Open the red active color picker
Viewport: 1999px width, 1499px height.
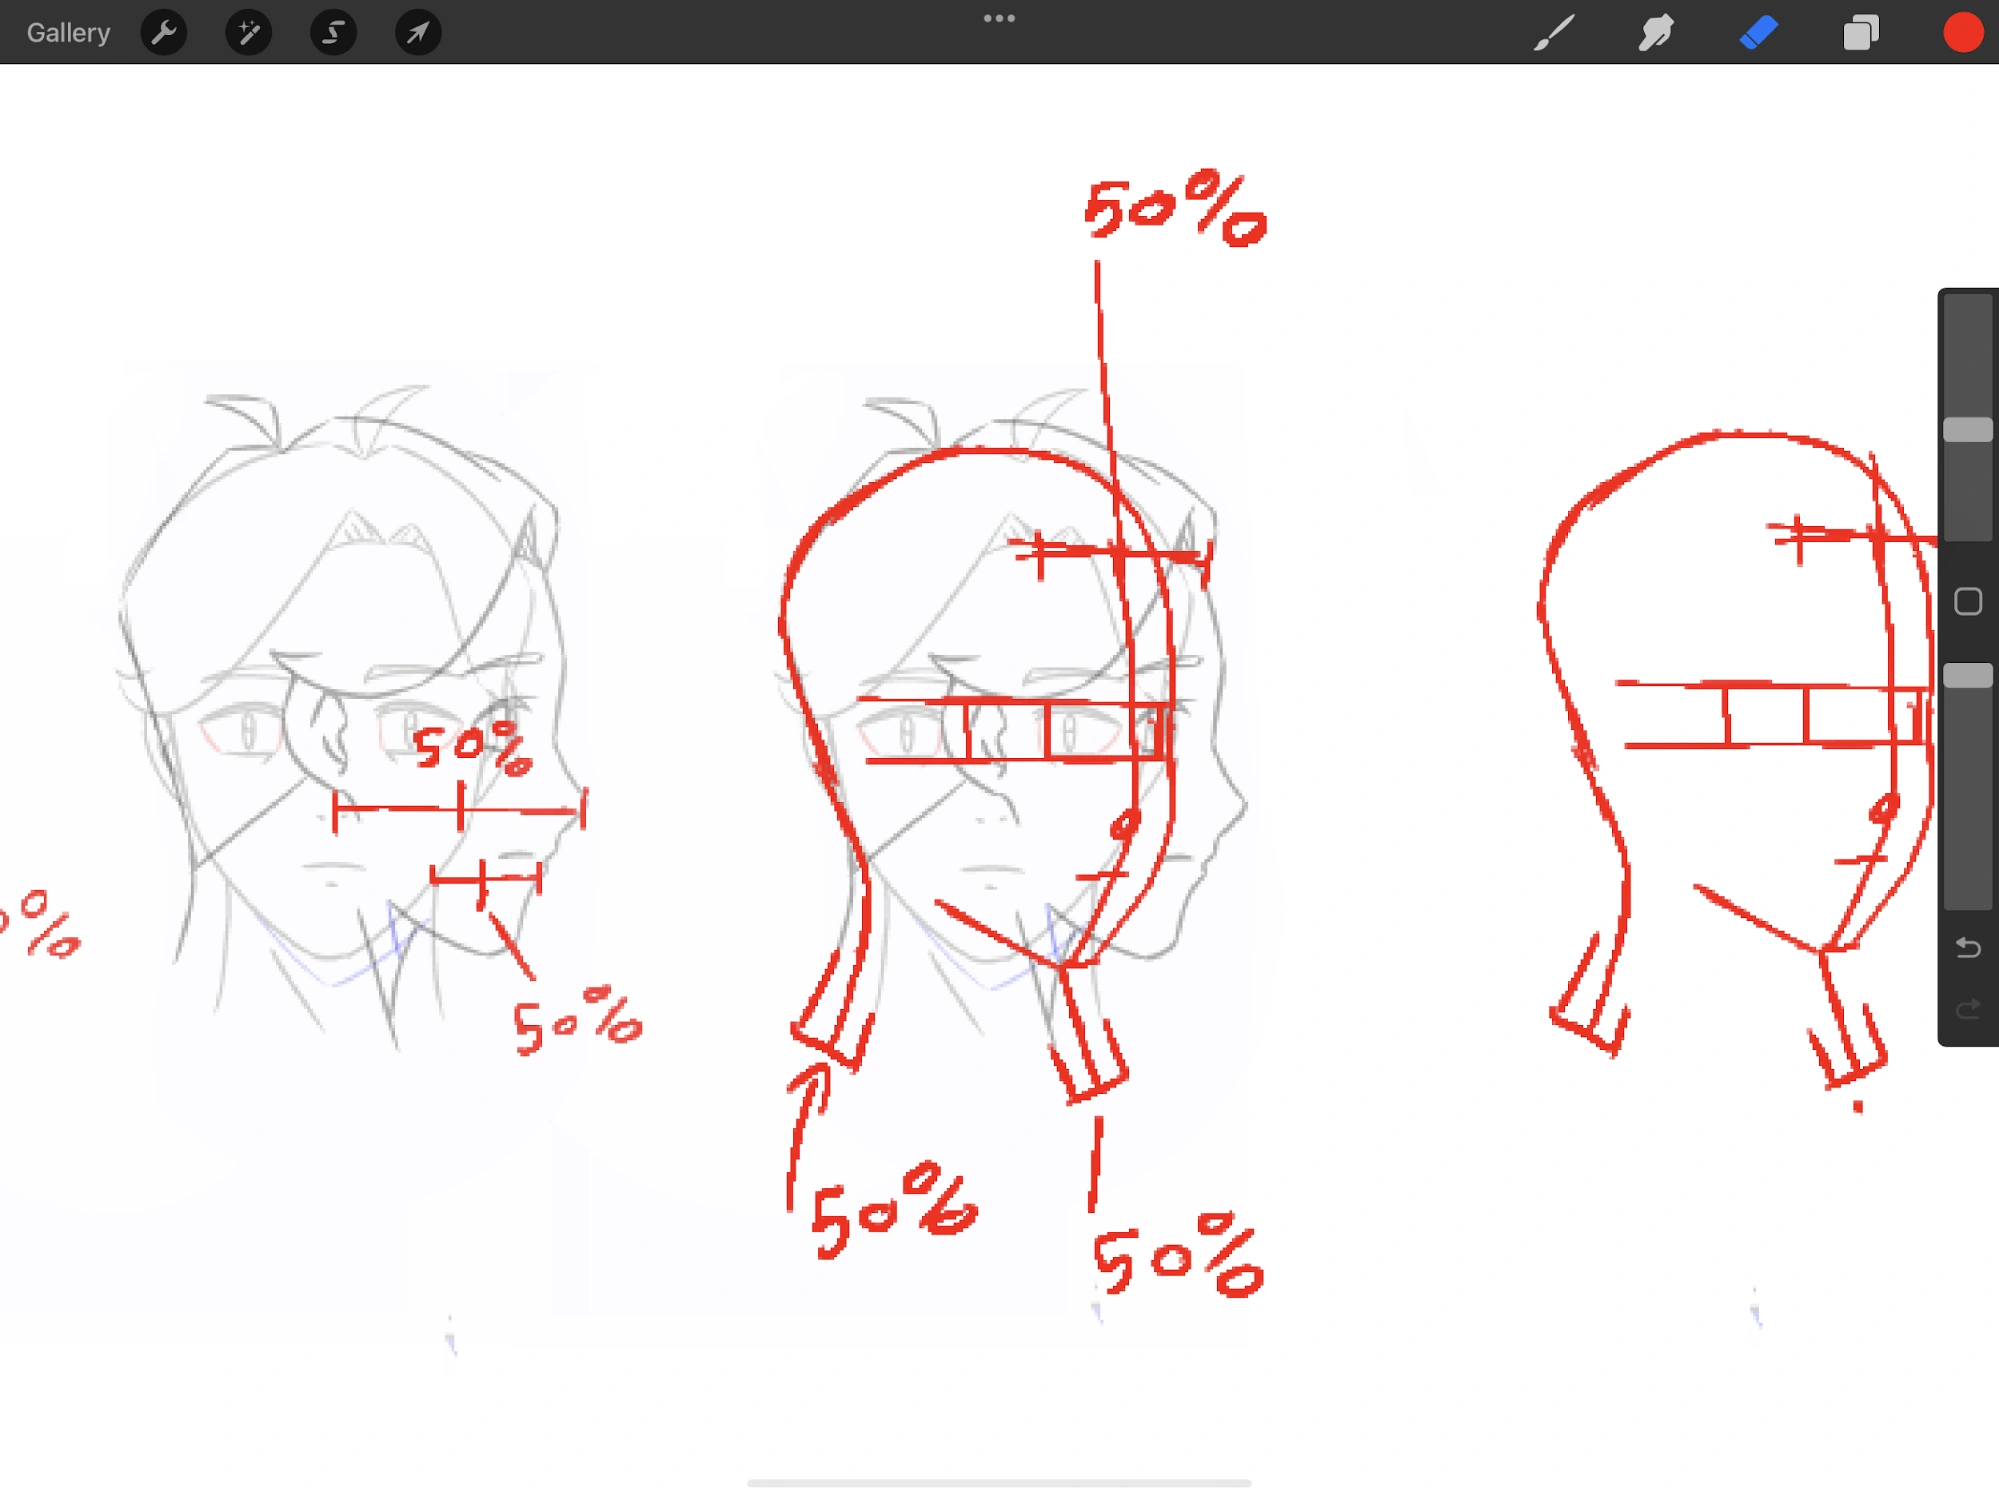pos(1962,33)
